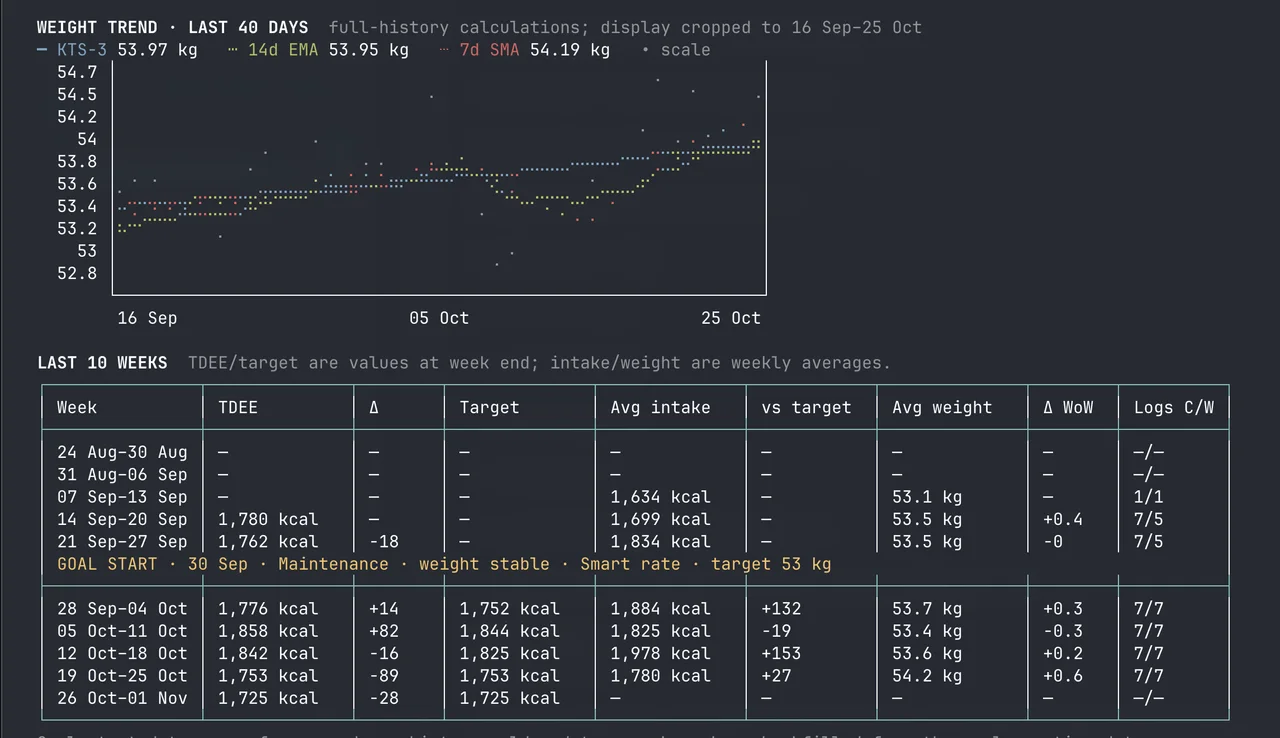Click the Week column header
The image size is (1280, 738).
[x=77, y=407]
